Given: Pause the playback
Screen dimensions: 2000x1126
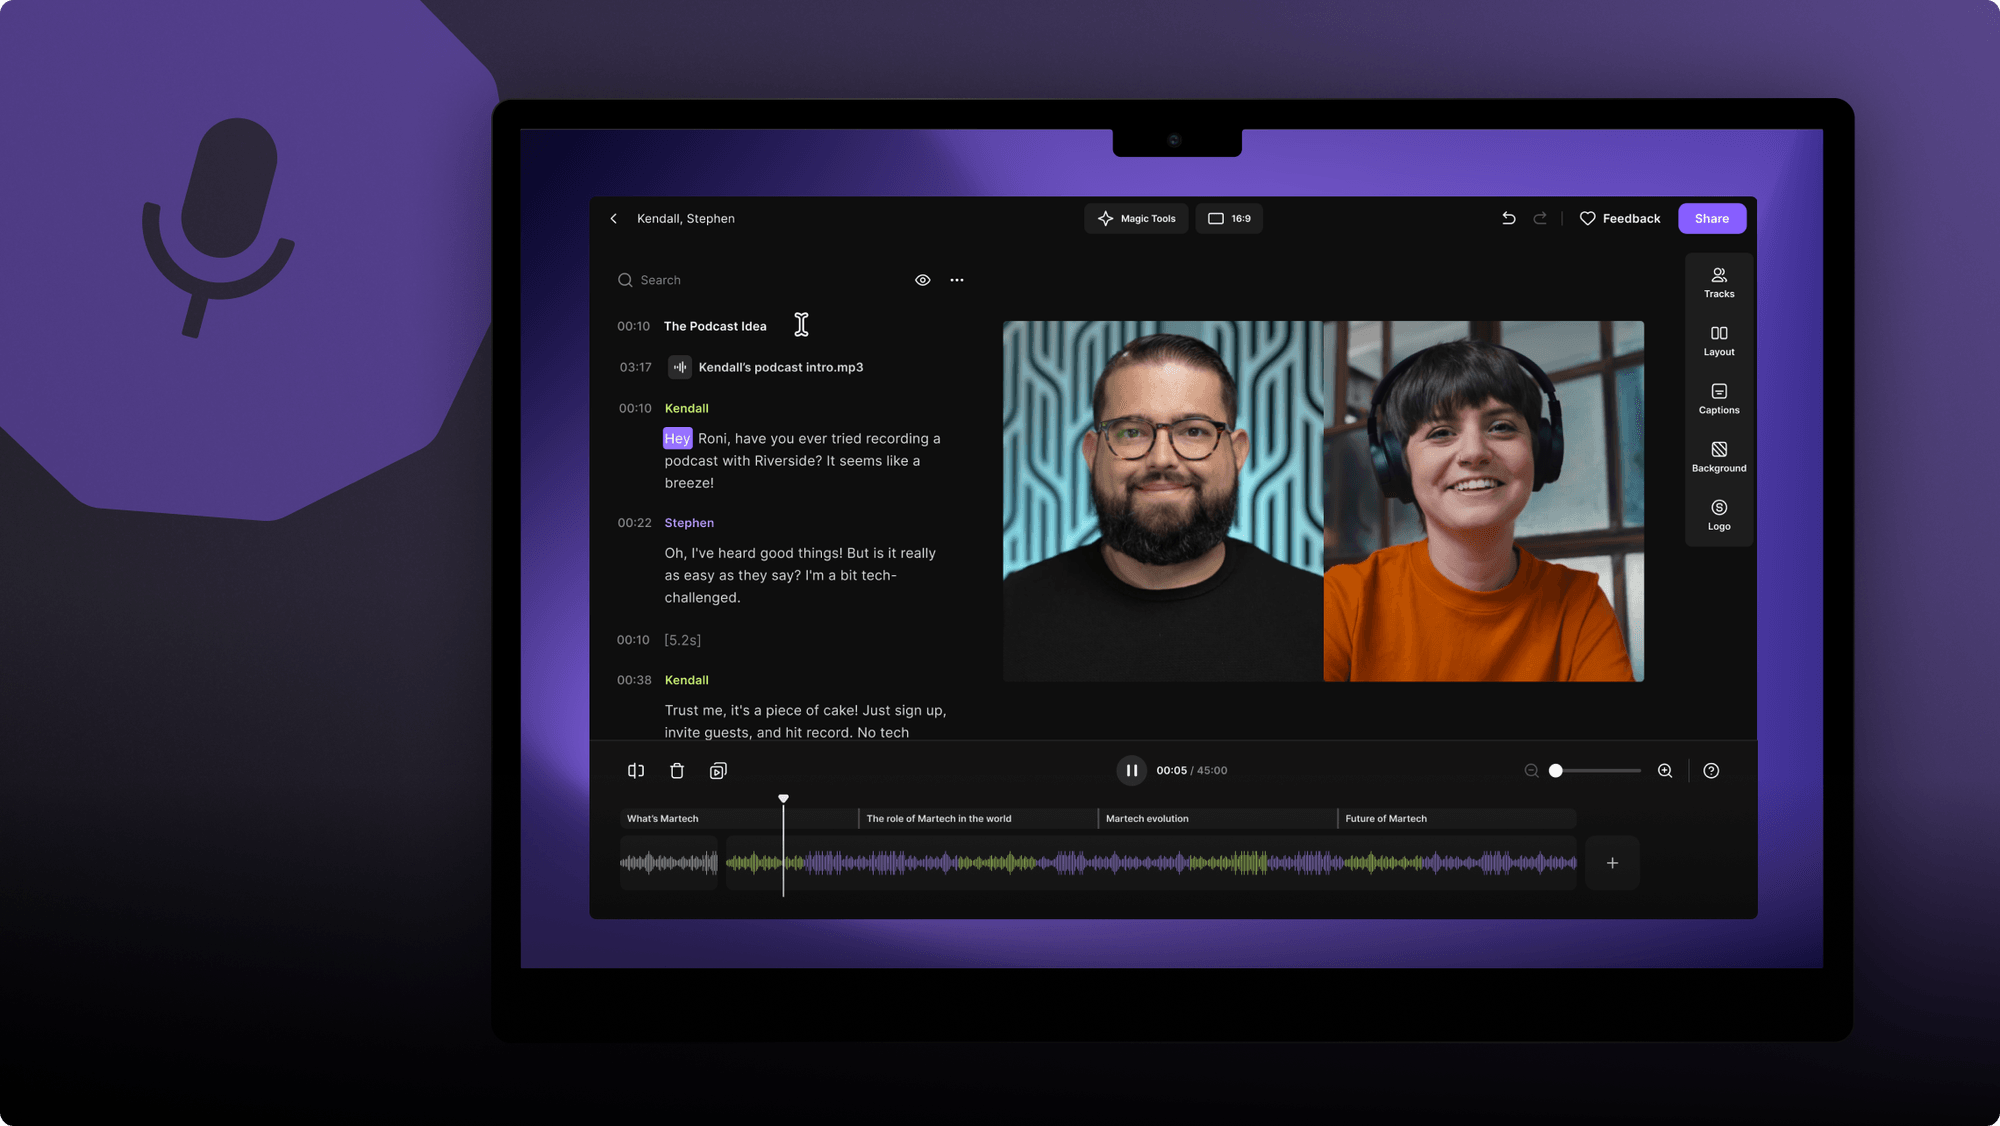Looking at the screenshot, I should [x=1131, y=770].
